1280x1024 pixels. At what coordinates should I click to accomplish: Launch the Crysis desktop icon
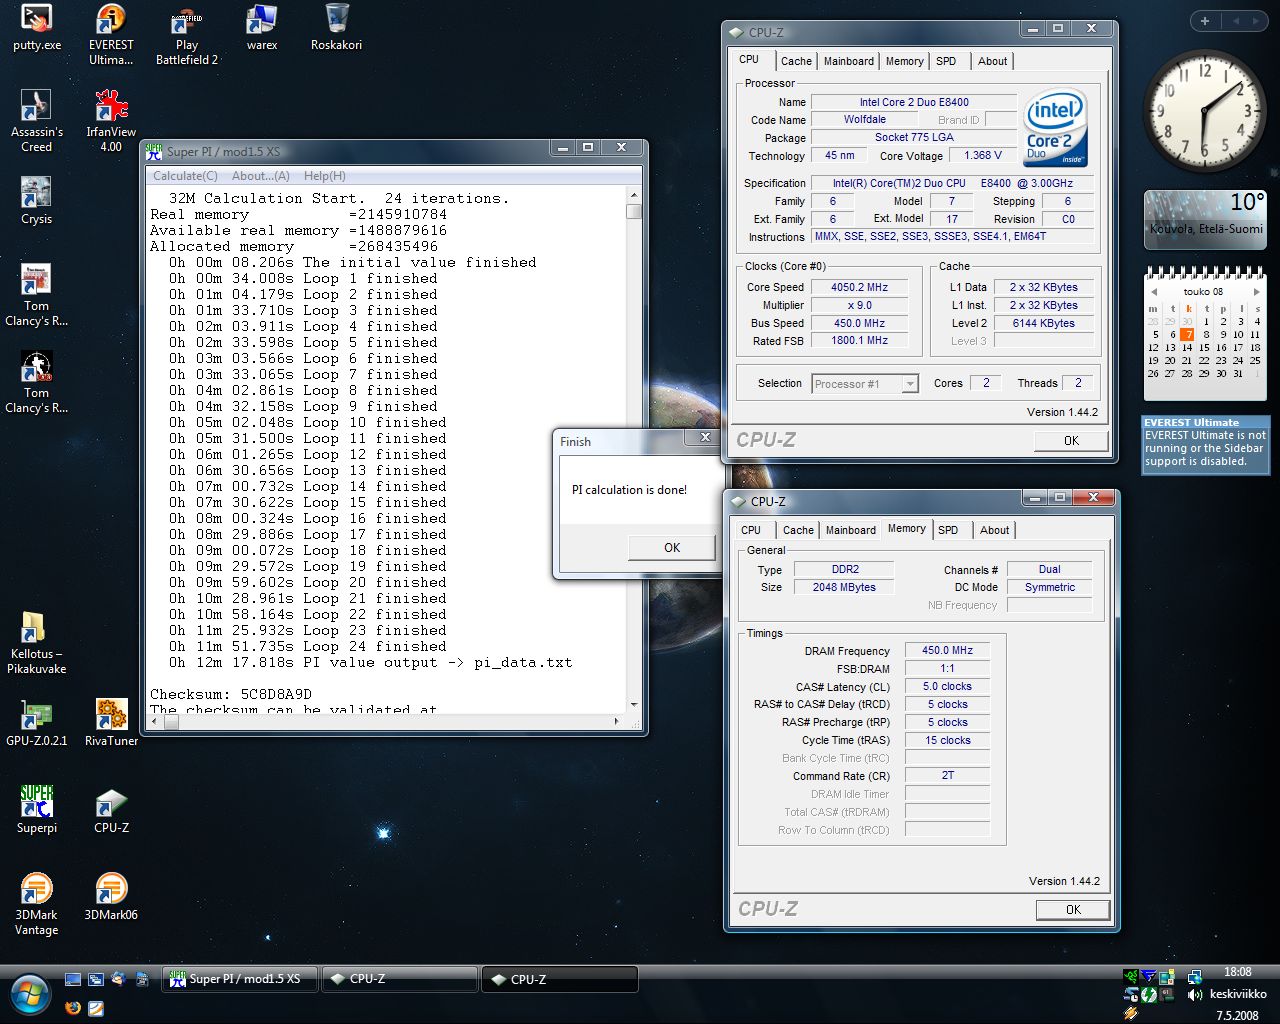click(37, 201)
